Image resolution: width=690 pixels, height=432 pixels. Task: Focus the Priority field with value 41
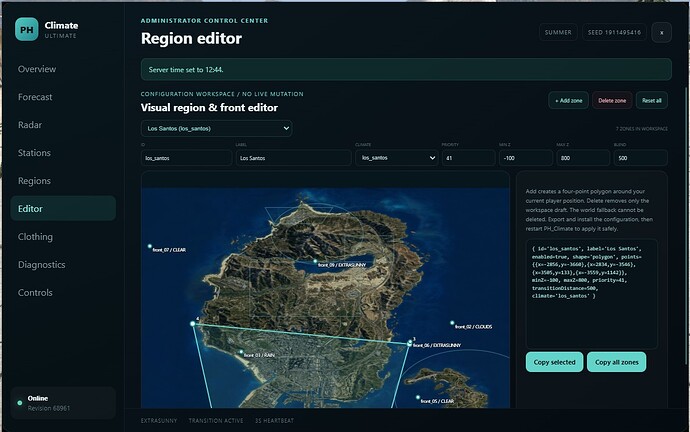coord(469,158)
